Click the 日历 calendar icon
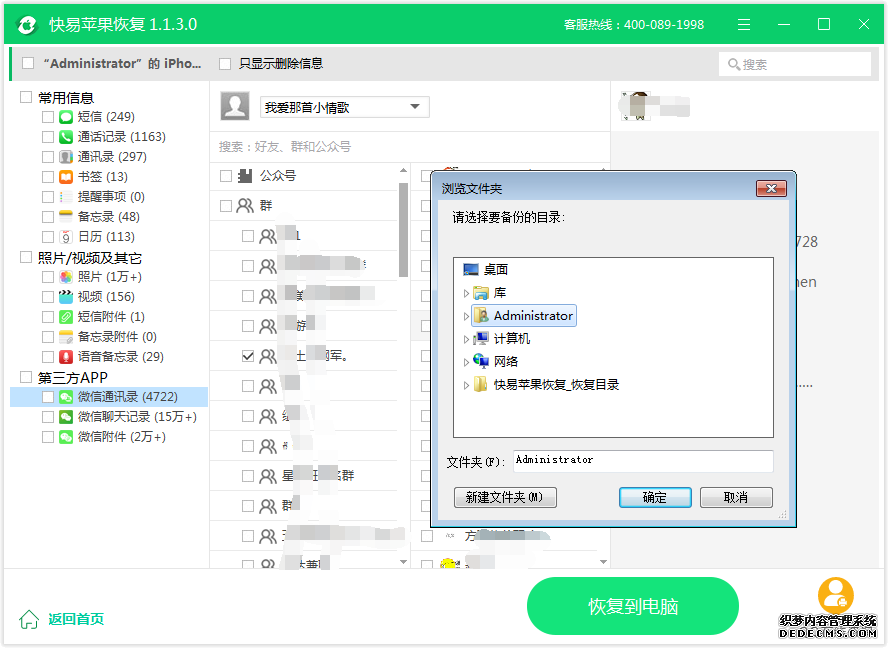888x648 pixels. [66, 237]
